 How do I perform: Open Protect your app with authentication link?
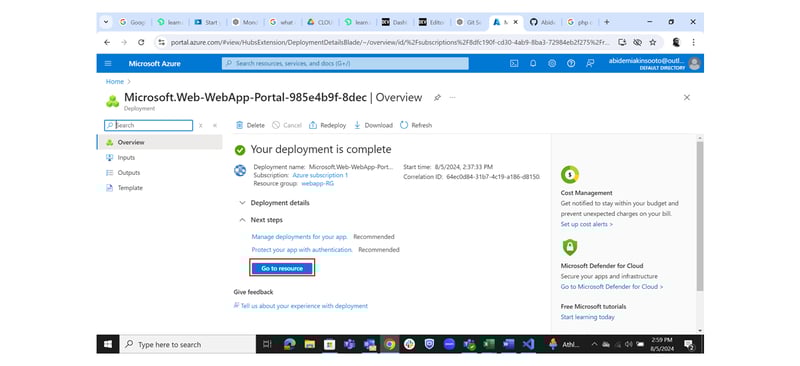[302, 250]
